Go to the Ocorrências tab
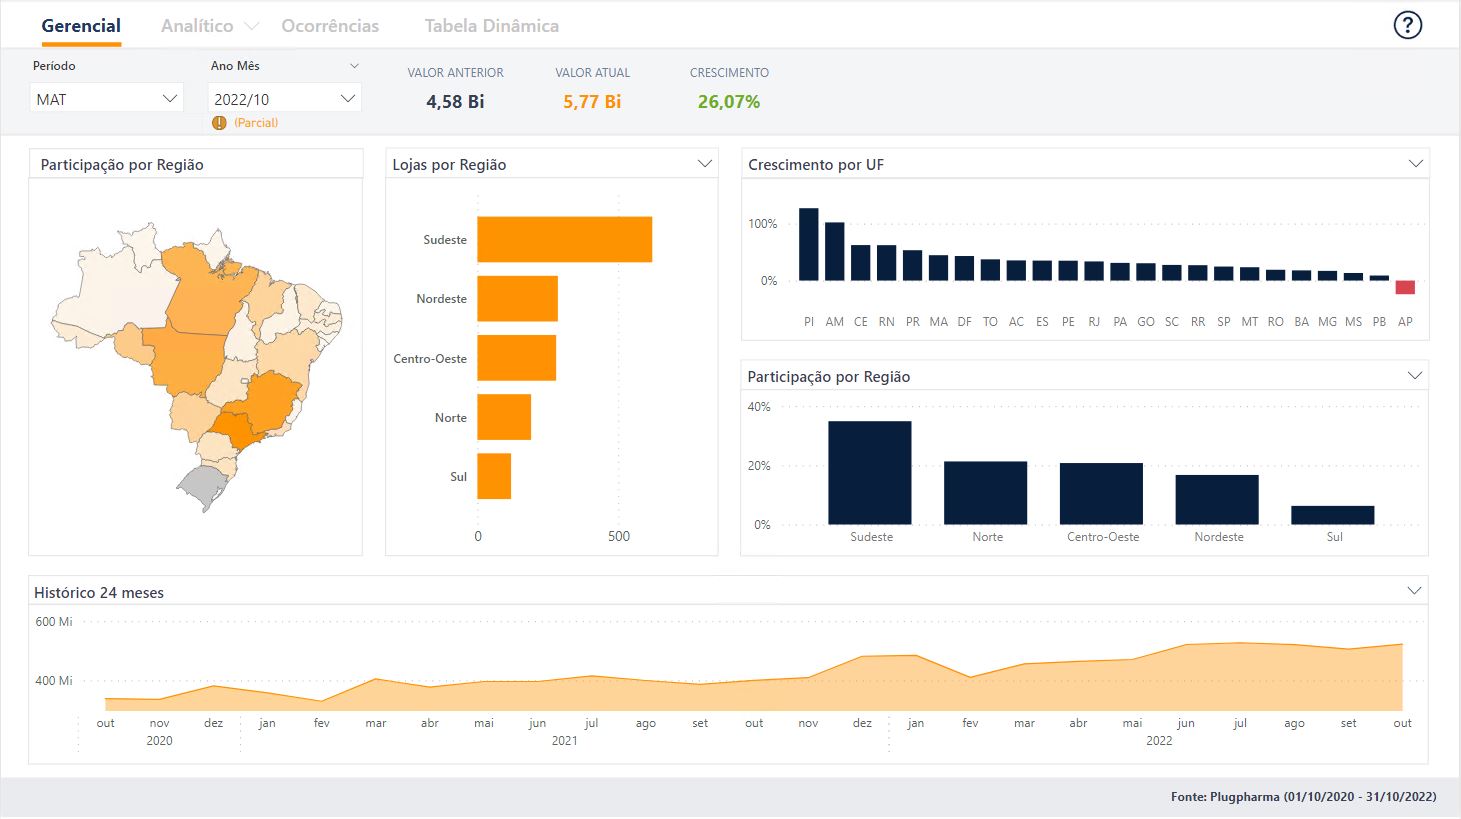Viewport: 1461px width, 819px height. [x=330, y=26]
